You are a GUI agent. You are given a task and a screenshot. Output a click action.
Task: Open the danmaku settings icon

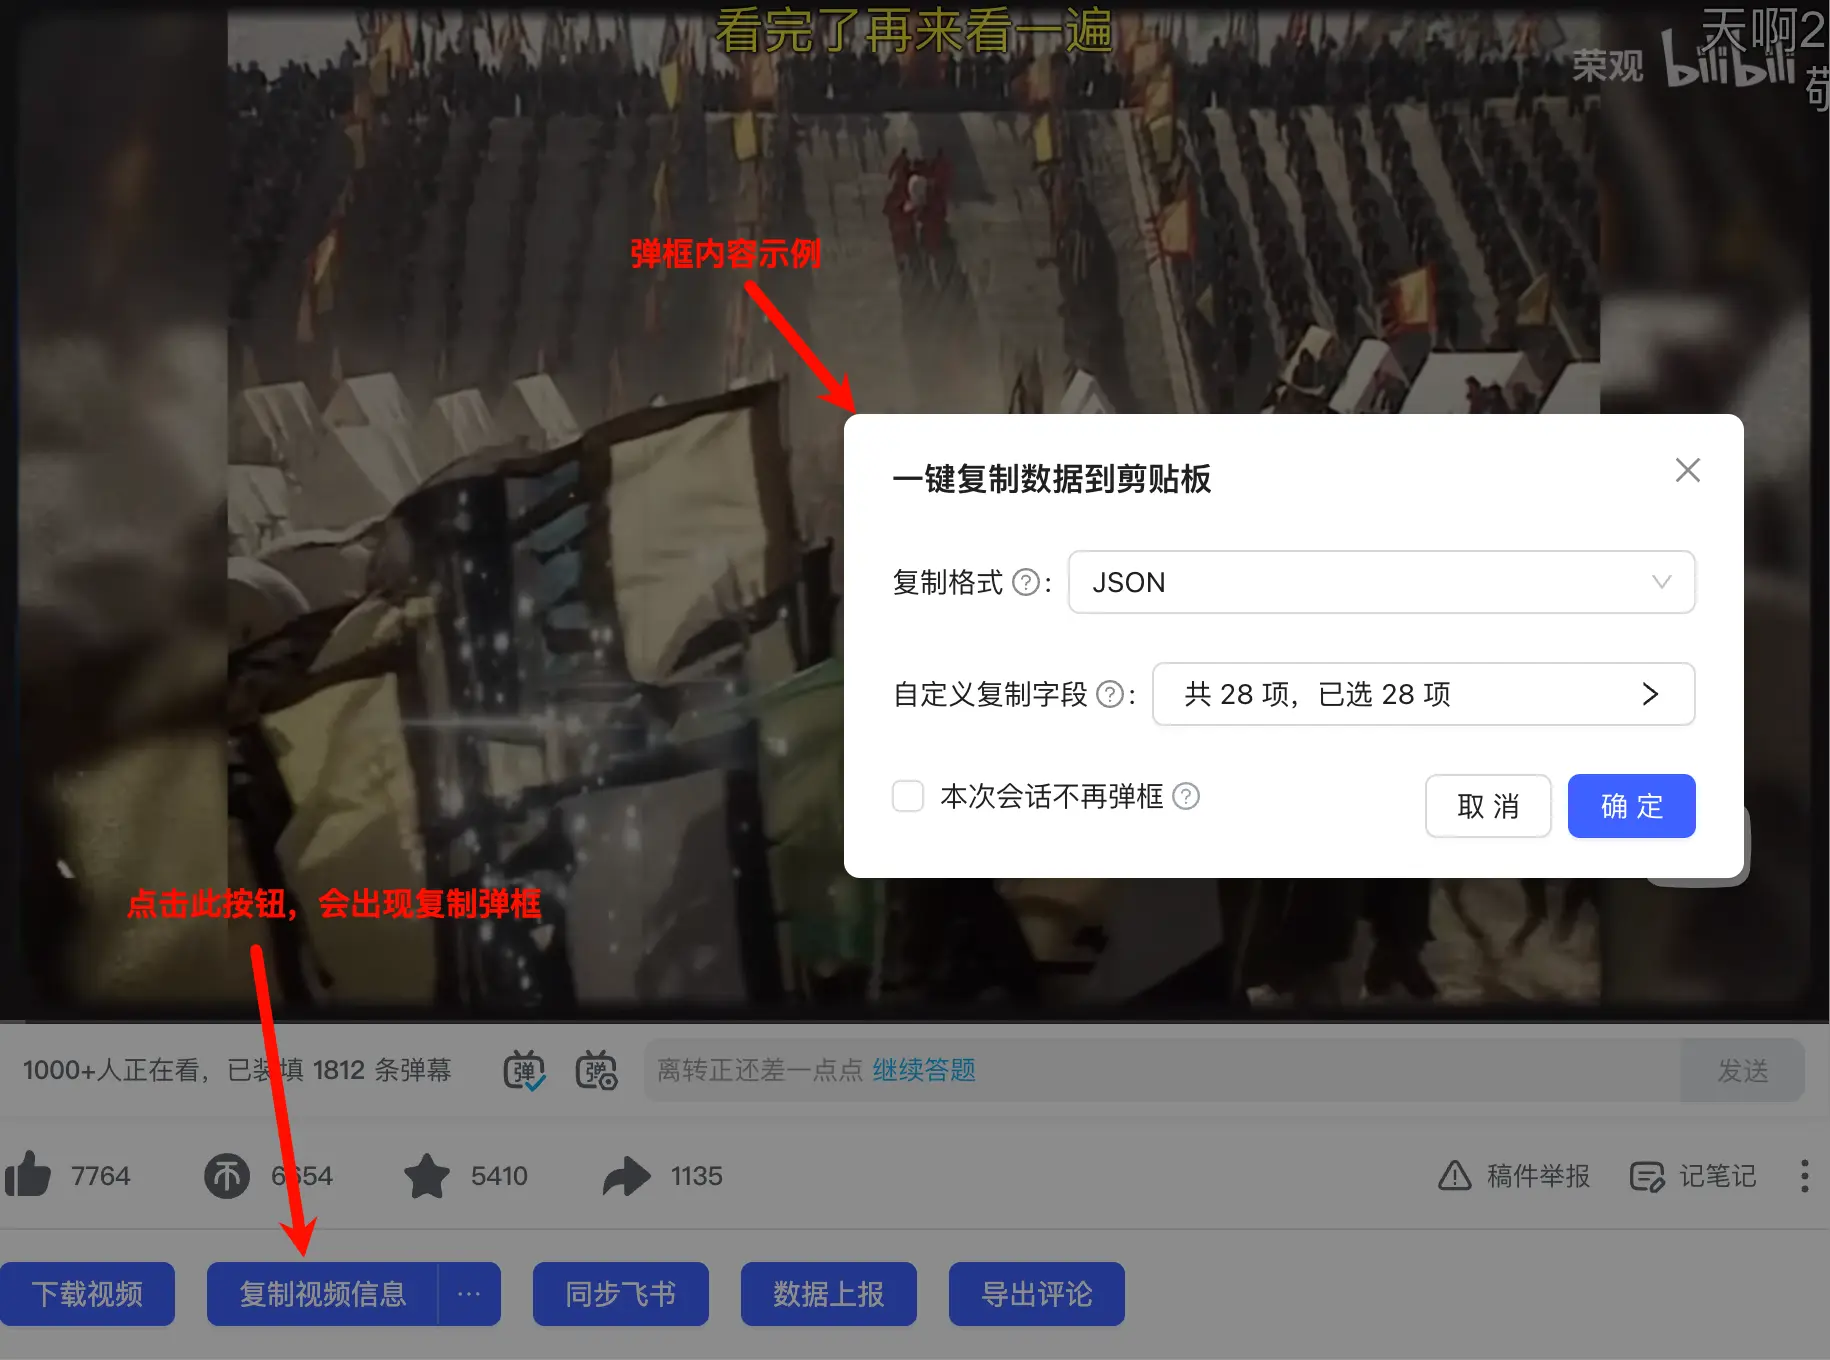tap(597, 1070)
